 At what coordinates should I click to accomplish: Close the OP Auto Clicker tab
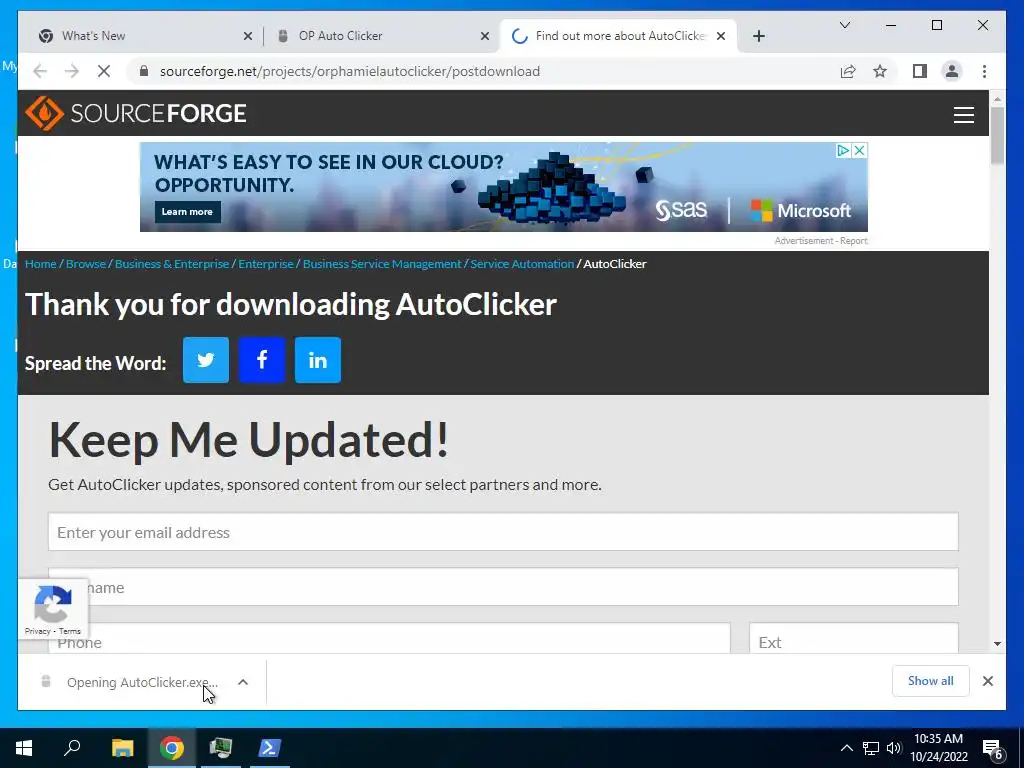click(485, 37)
